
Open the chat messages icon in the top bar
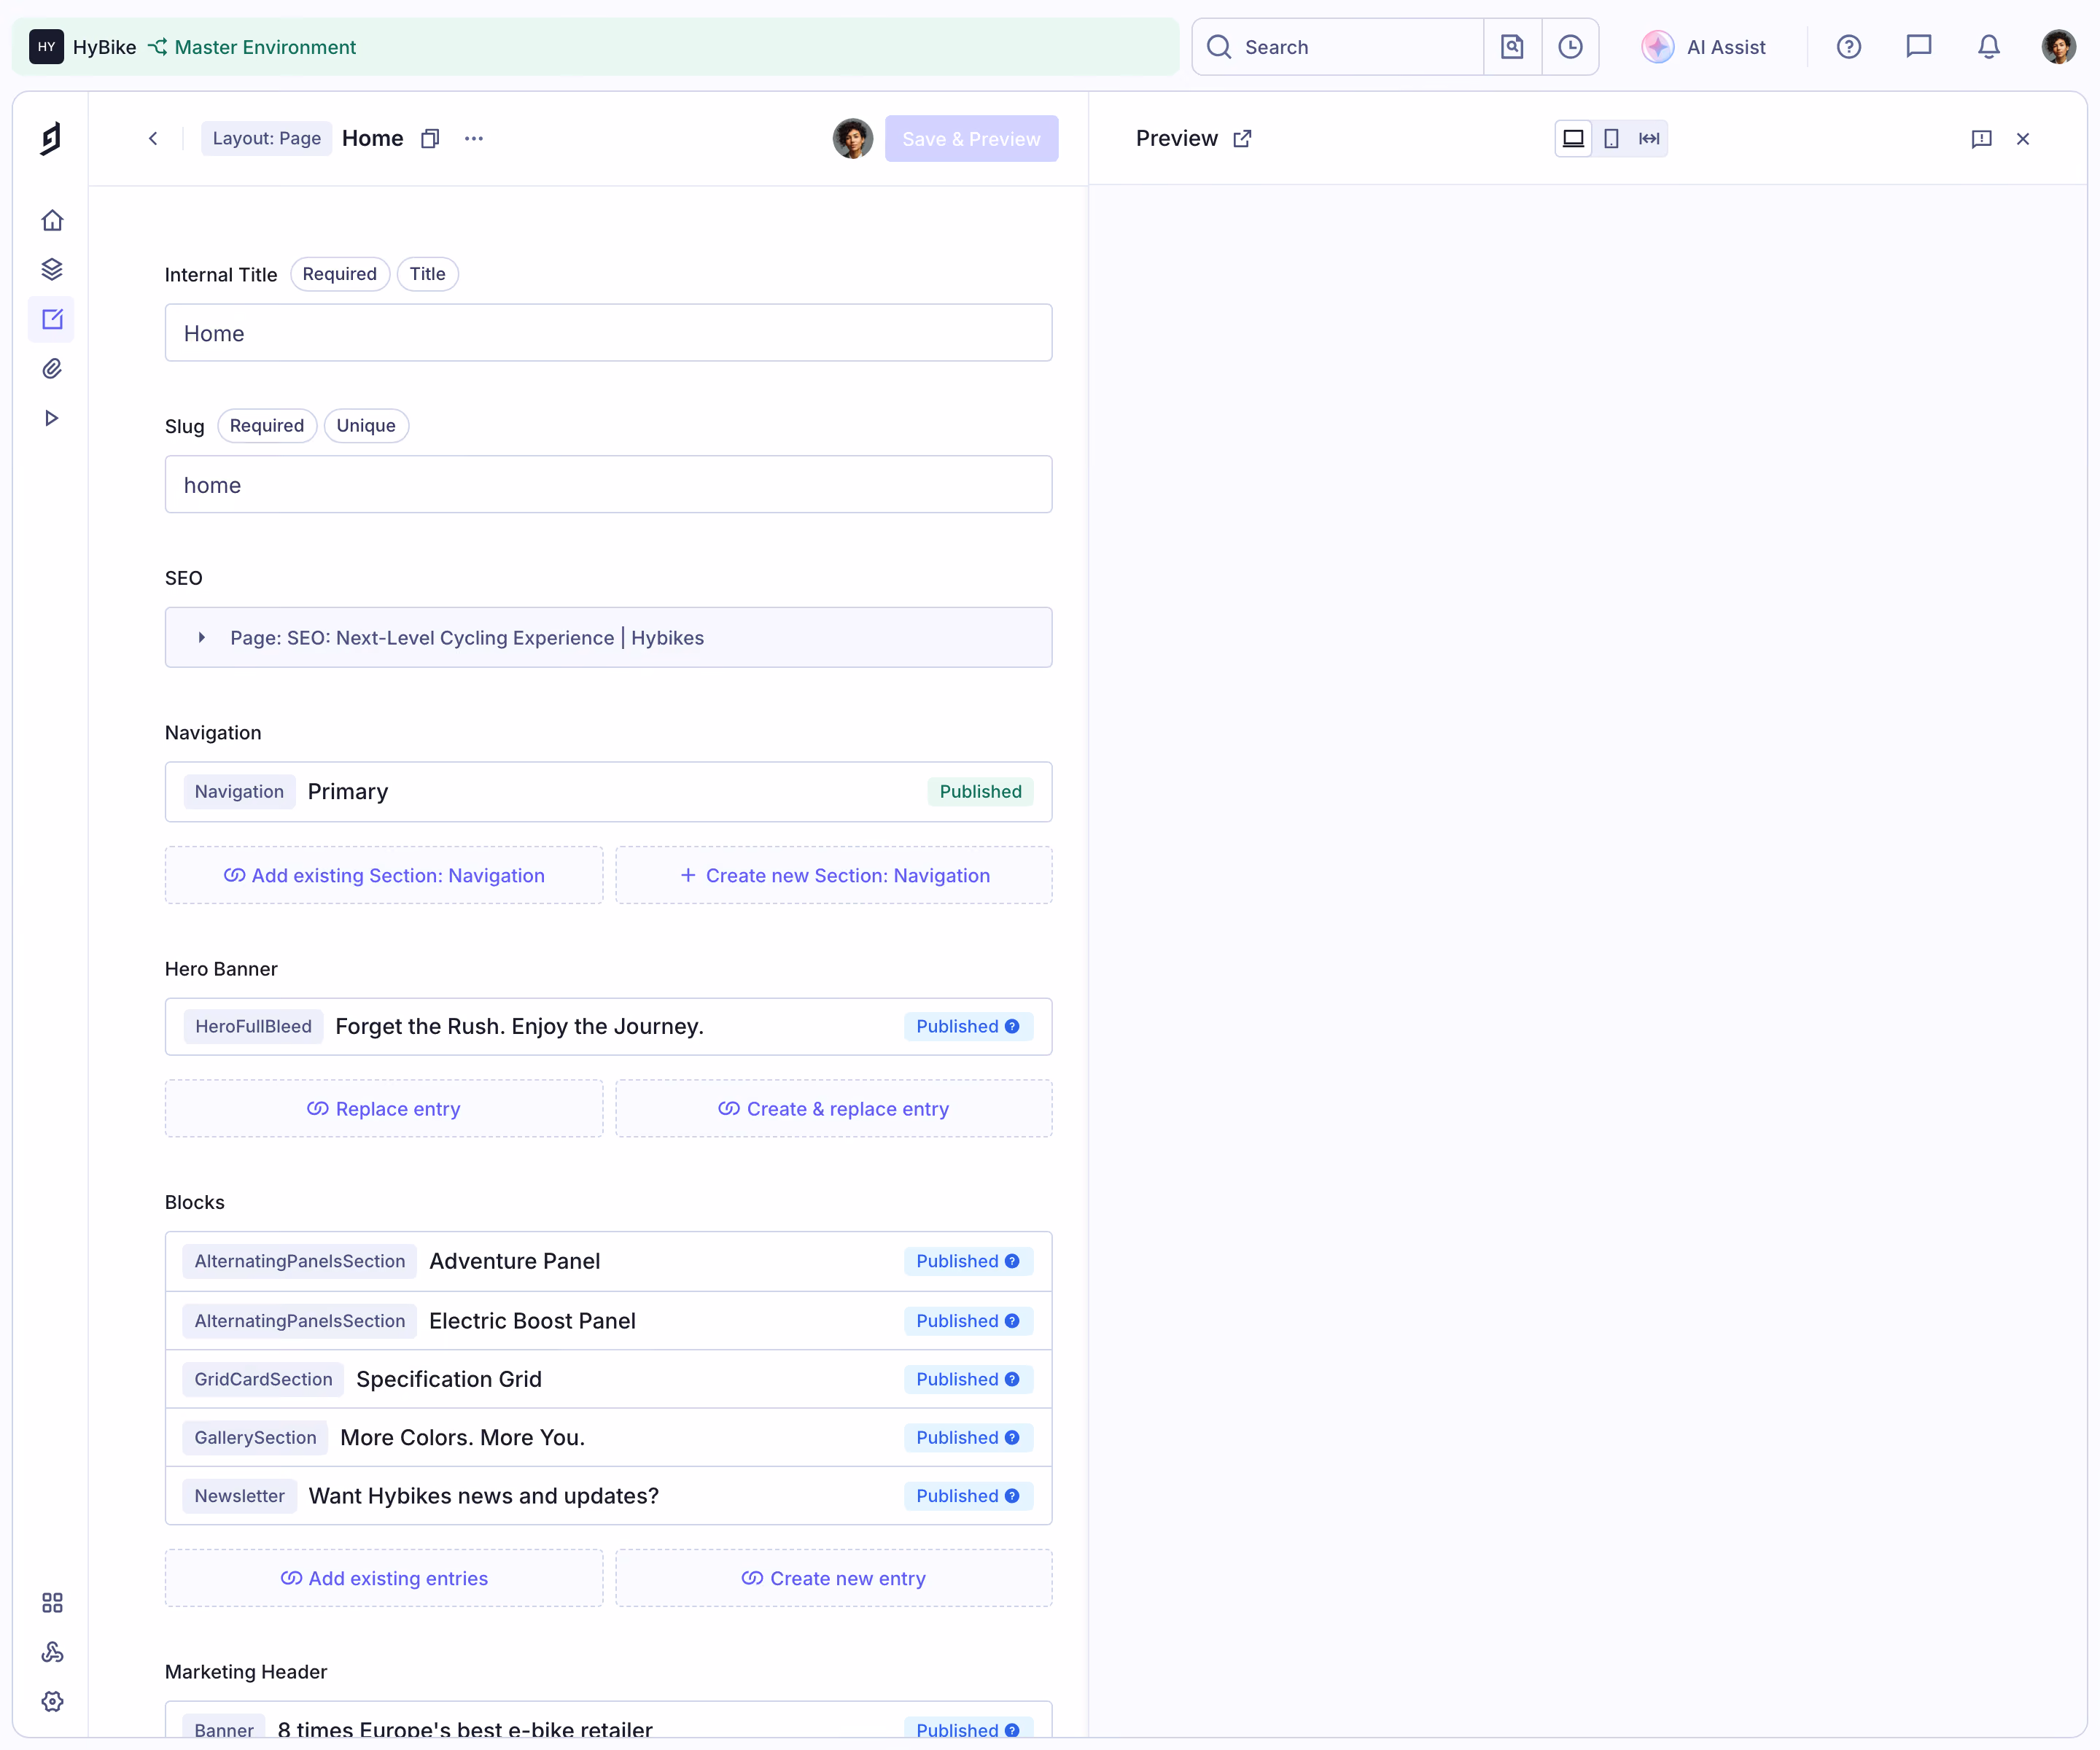click(1919, 47)
